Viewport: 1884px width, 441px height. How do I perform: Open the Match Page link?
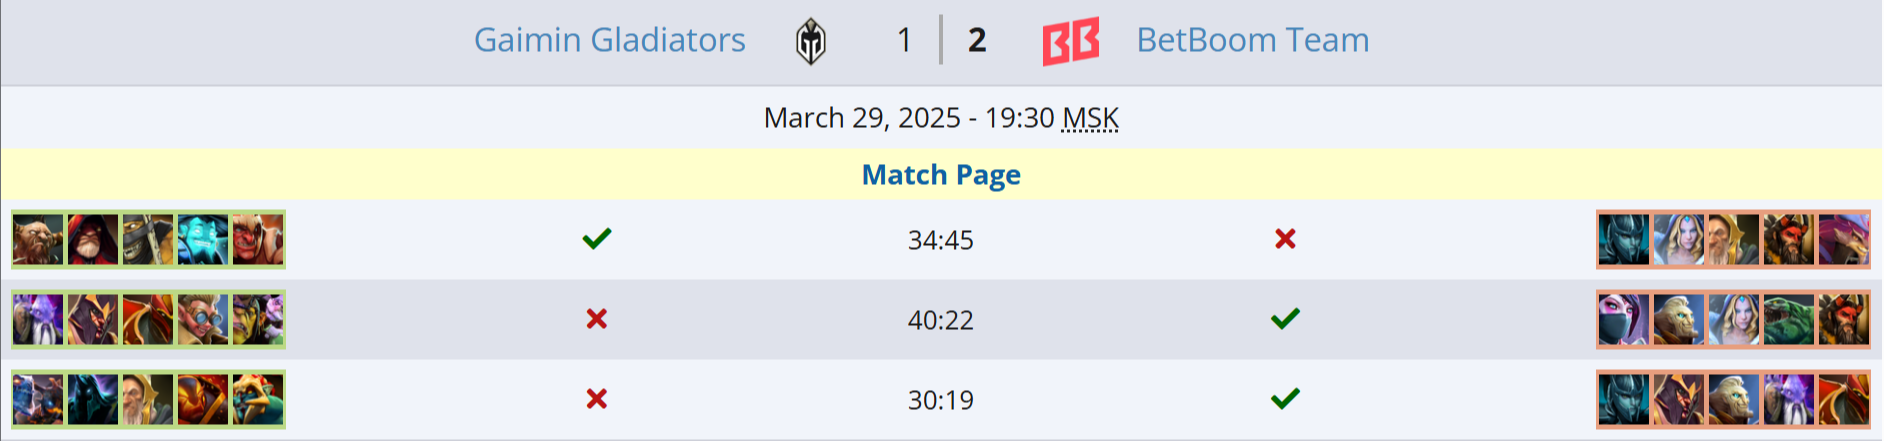pyautogui.click(x=941, y=175)
